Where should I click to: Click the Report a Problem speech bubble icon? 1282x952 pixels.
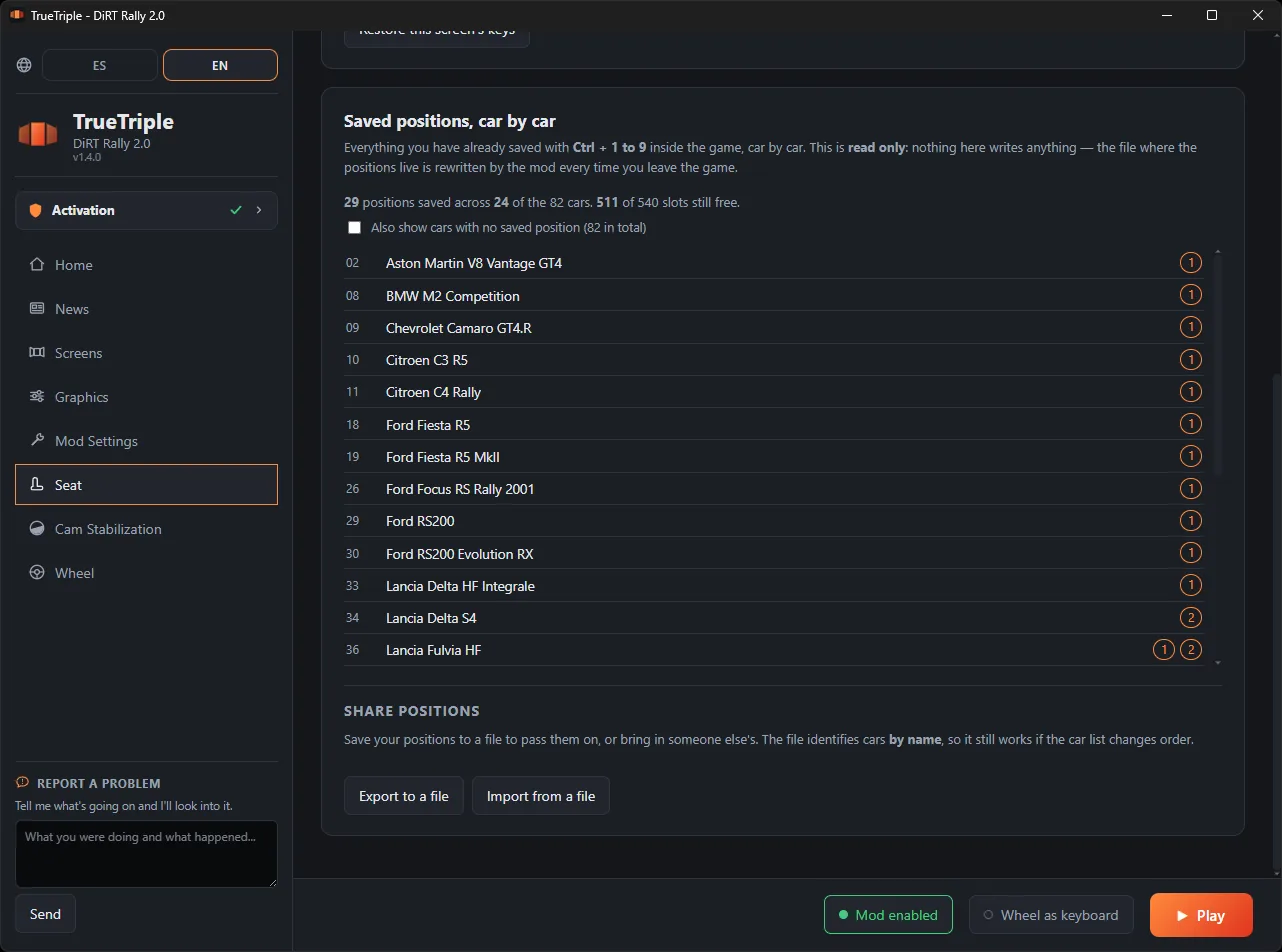click(x=22, y=783)
